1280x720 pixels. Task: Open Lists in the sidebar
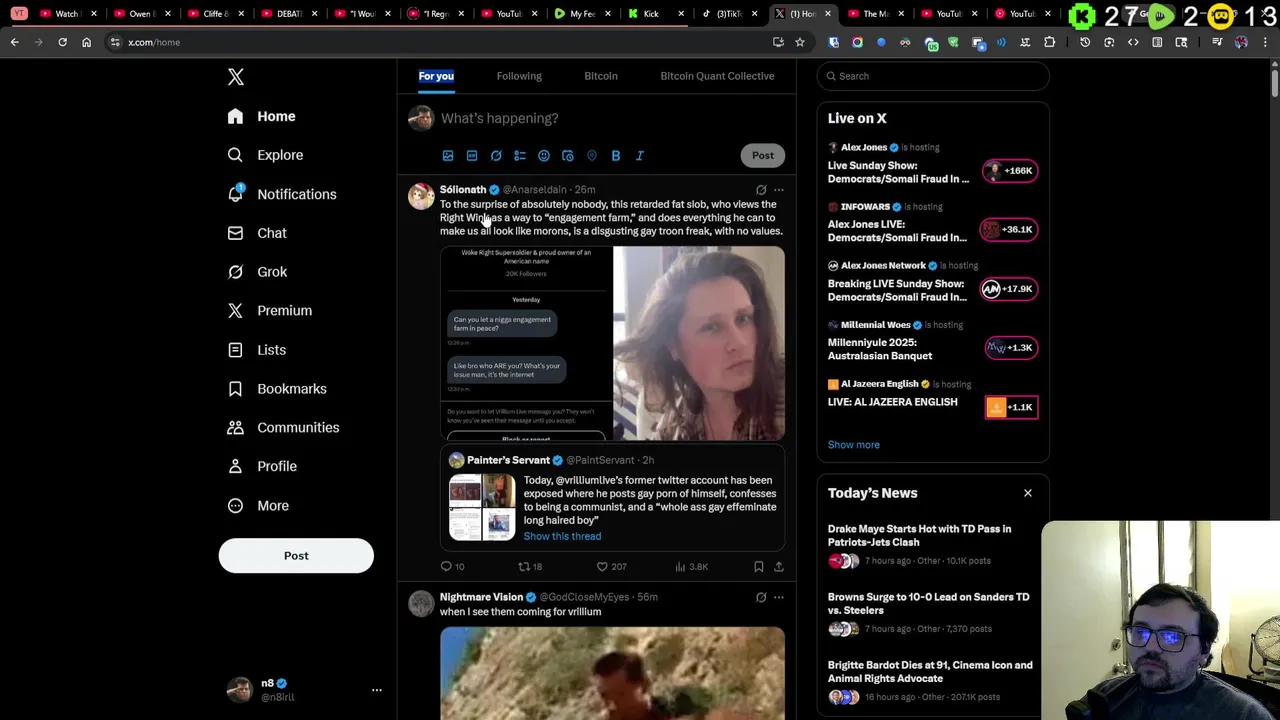click(257, 350)
